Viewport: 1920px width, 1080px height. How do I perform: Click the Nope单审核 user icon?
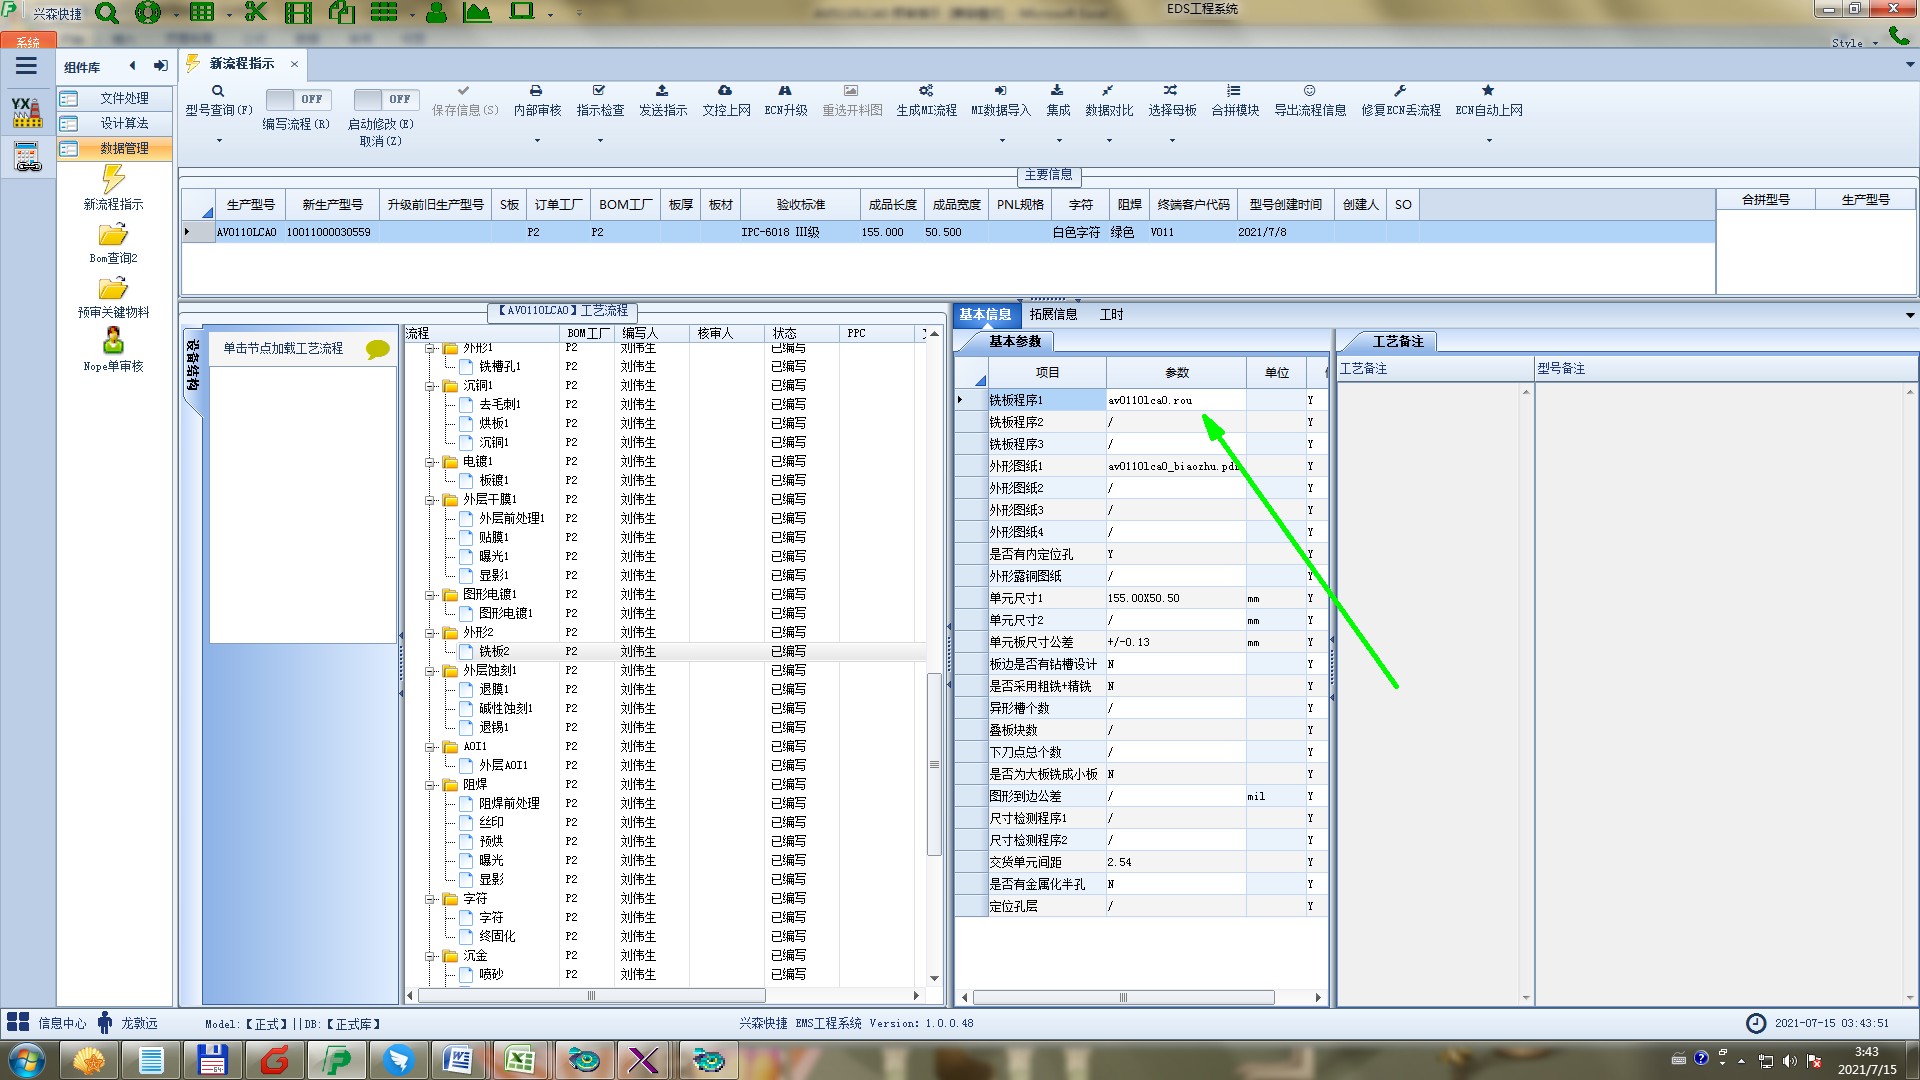113,341
